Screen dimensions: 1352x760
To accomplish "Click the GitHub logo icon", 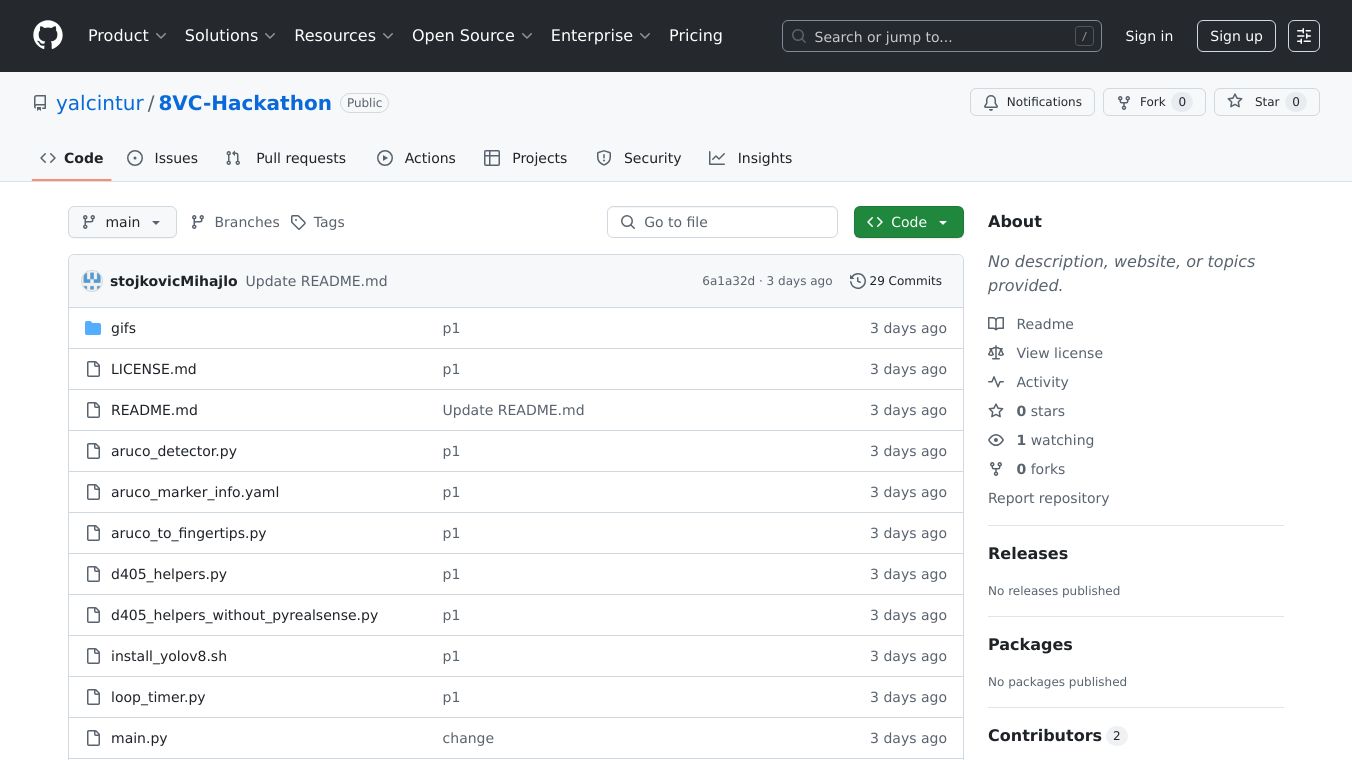I will click(48, 36).
